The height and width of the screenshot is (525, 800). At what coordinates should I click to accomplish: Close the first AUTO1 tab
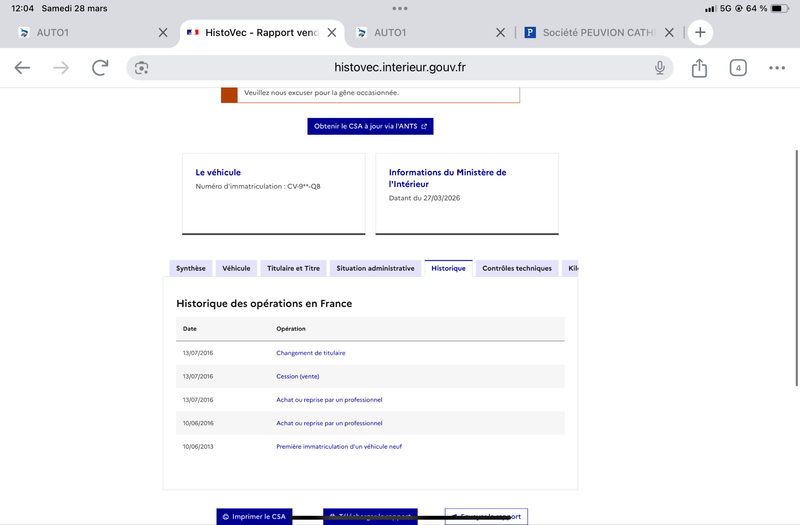point(163,32)
